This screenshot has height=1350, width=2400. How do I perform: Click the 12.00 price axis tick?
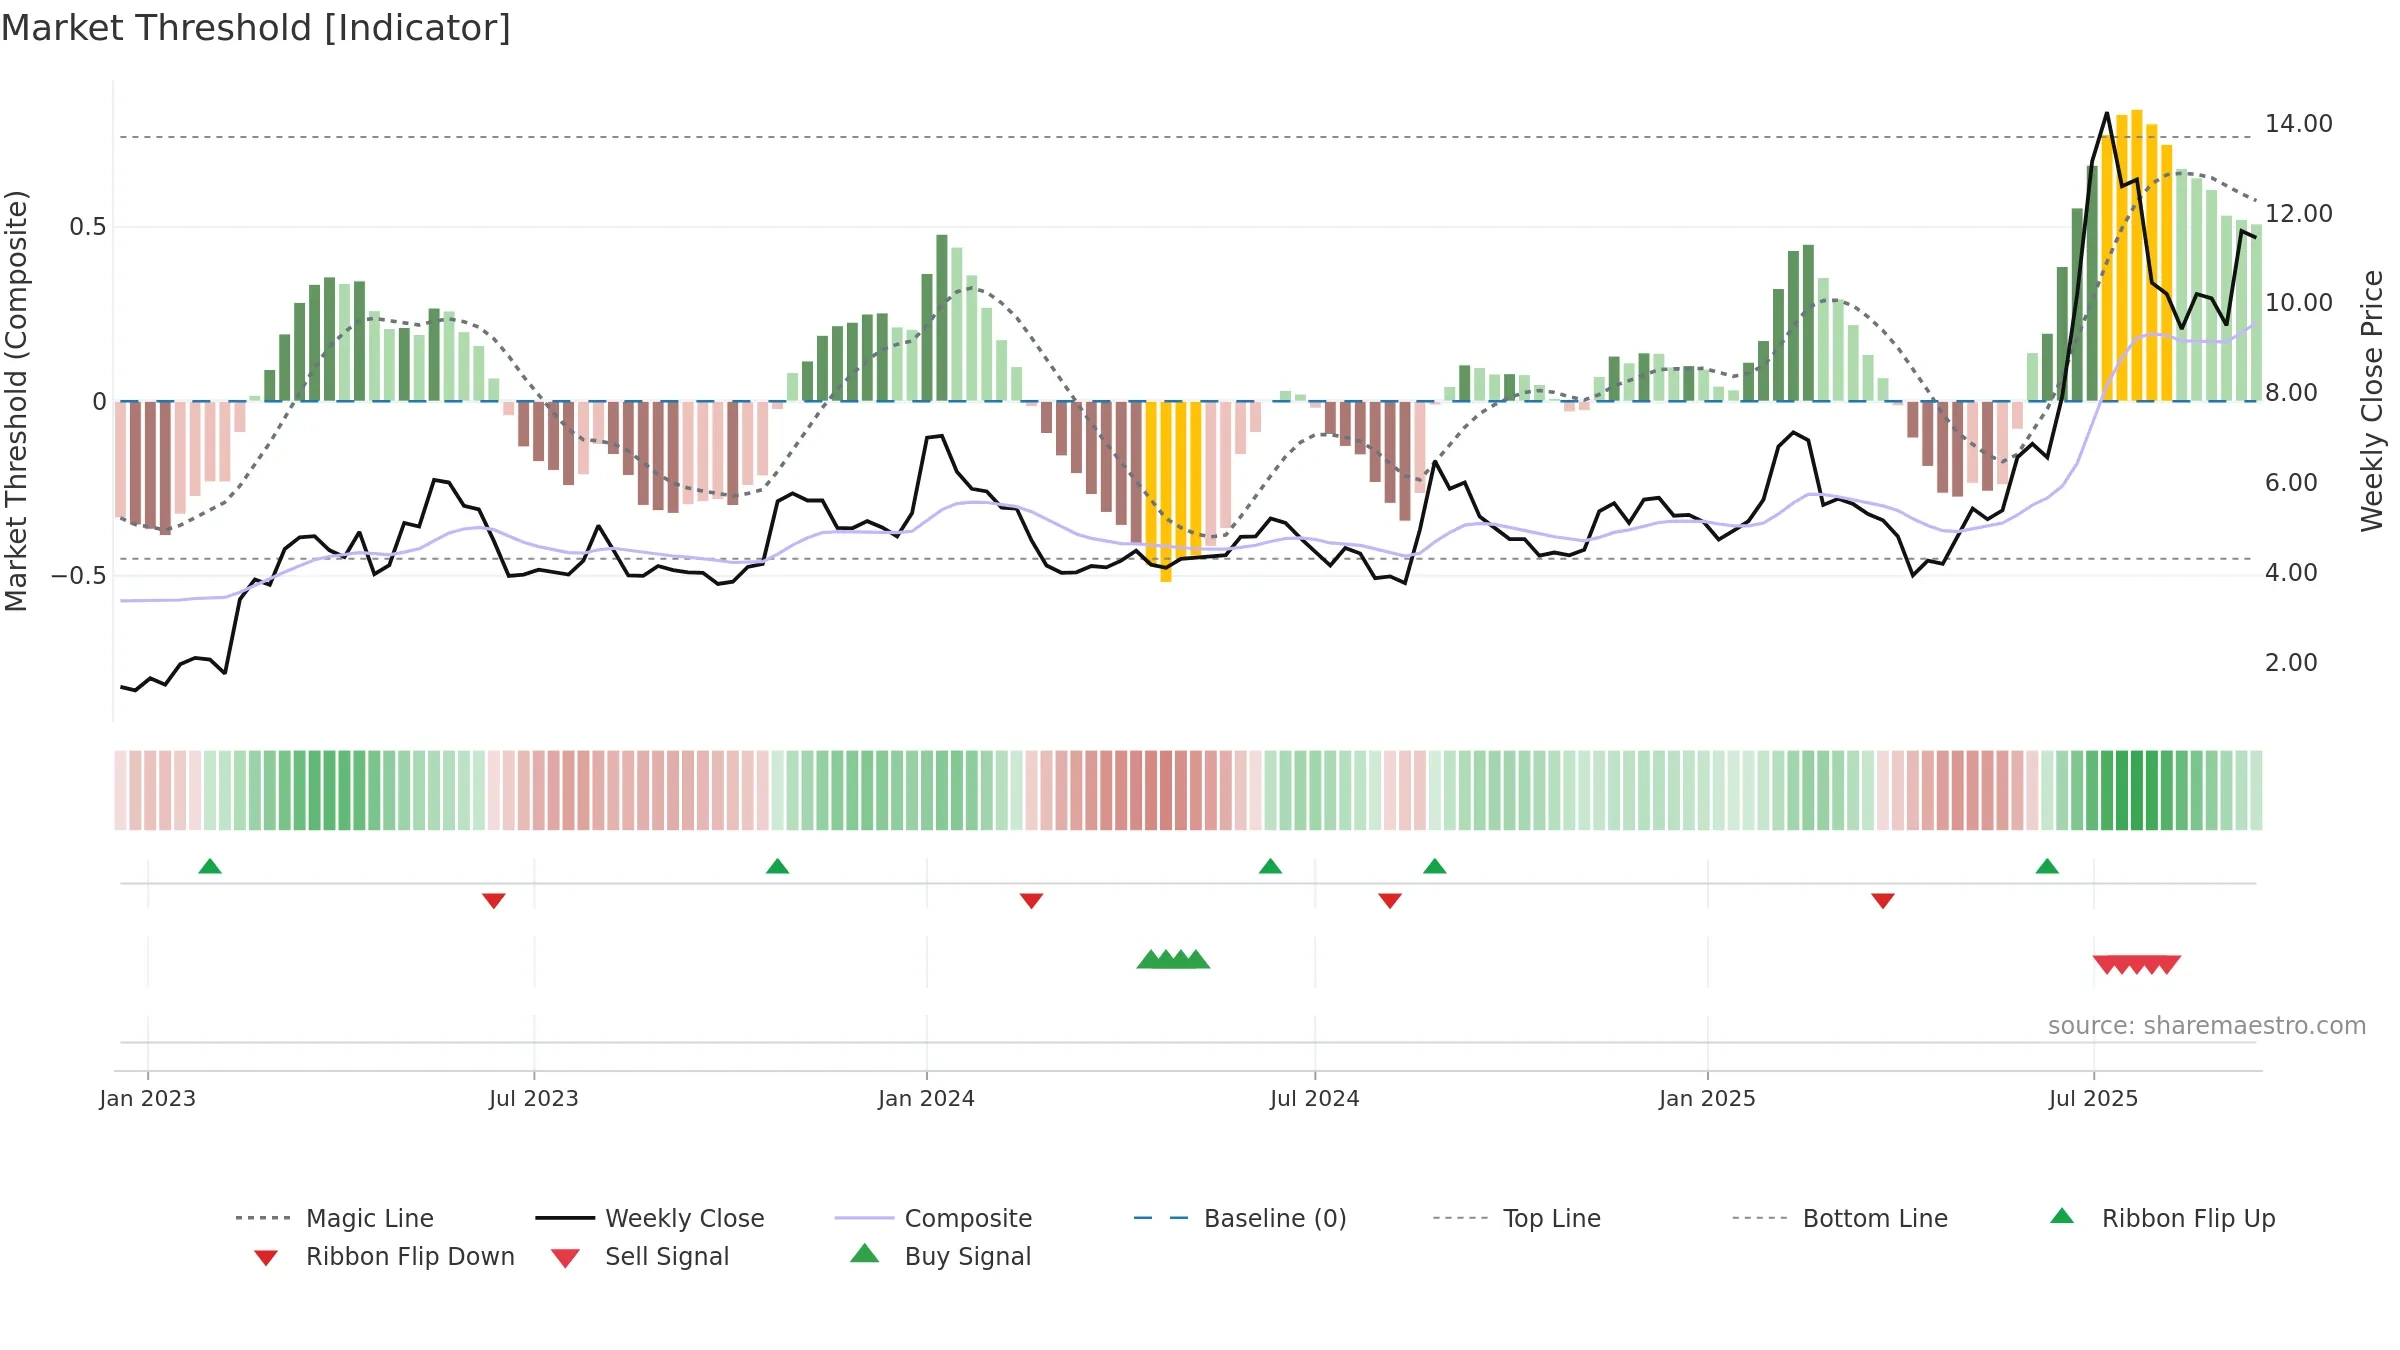2299,214
